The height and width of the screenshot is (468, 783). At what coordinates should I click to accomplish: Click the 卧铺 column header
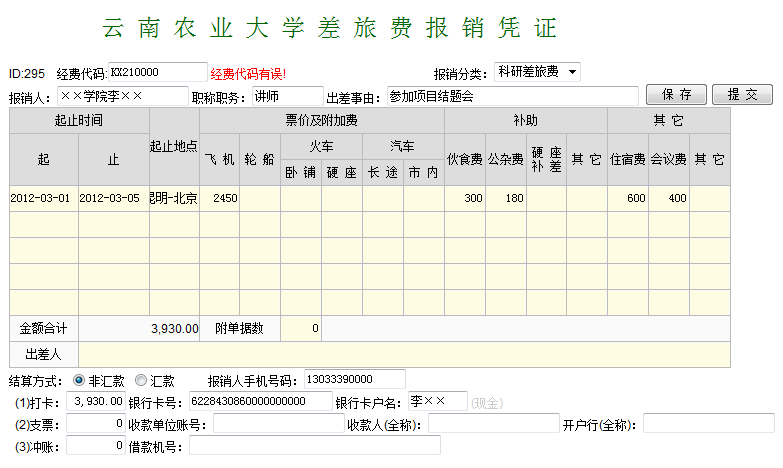click(x=301, y=172)
